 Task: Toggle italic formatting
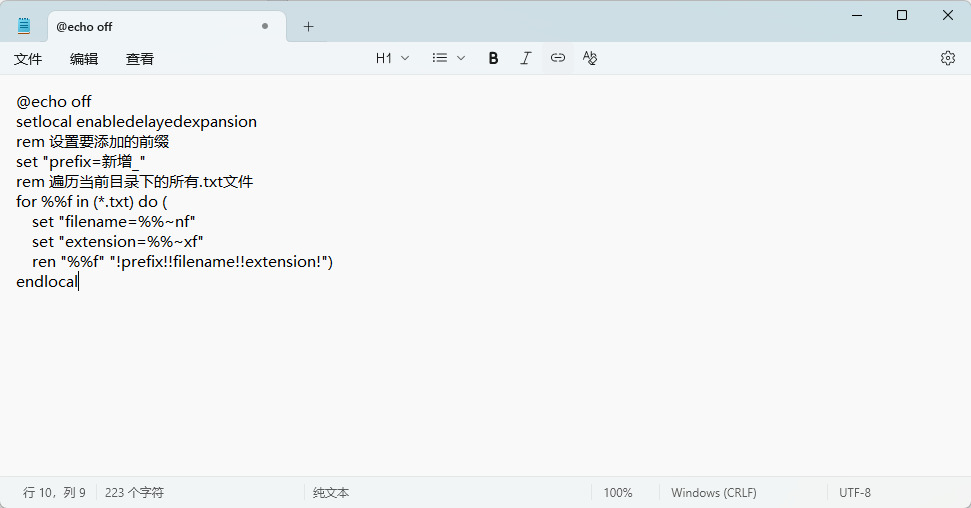tap(525, 58)
